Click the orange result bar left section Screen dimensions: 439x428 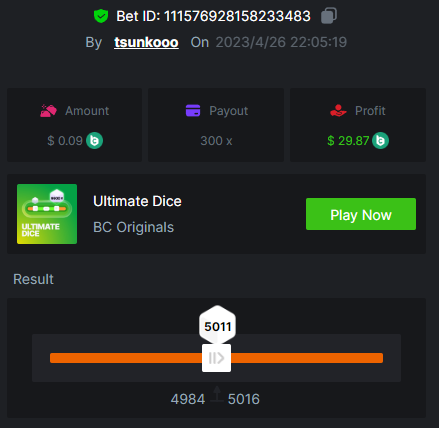click(x=126, y=358)
